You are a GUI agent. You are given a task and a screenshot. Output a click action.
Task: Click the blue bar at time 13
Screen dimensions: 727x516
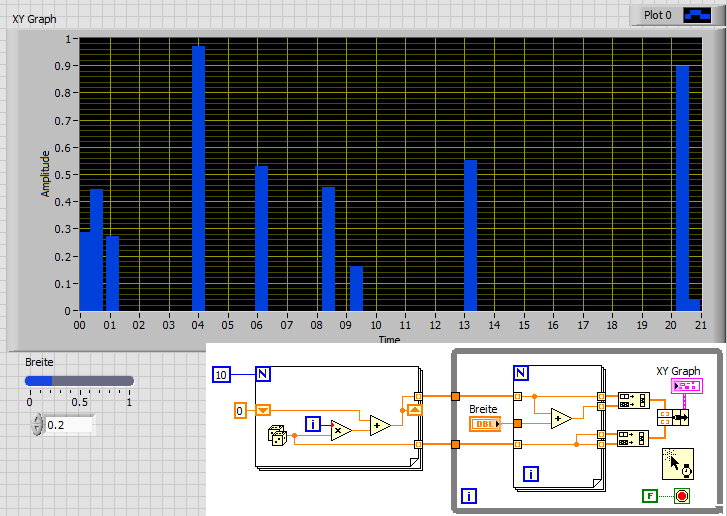[471, 236]
